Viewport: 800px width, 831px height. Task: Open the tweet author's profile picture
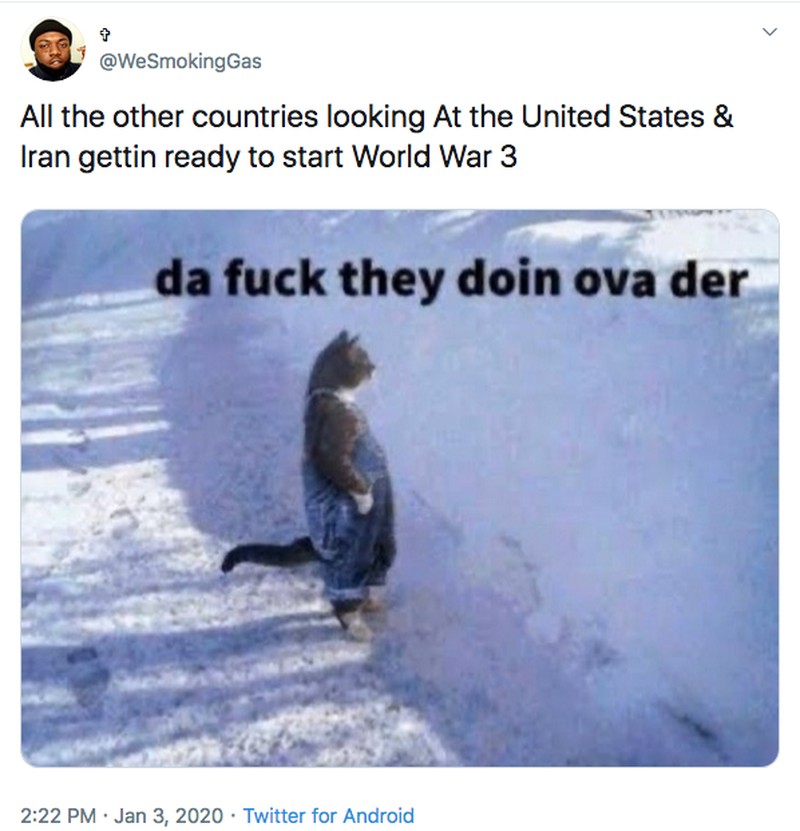click(x=52, y=49)
